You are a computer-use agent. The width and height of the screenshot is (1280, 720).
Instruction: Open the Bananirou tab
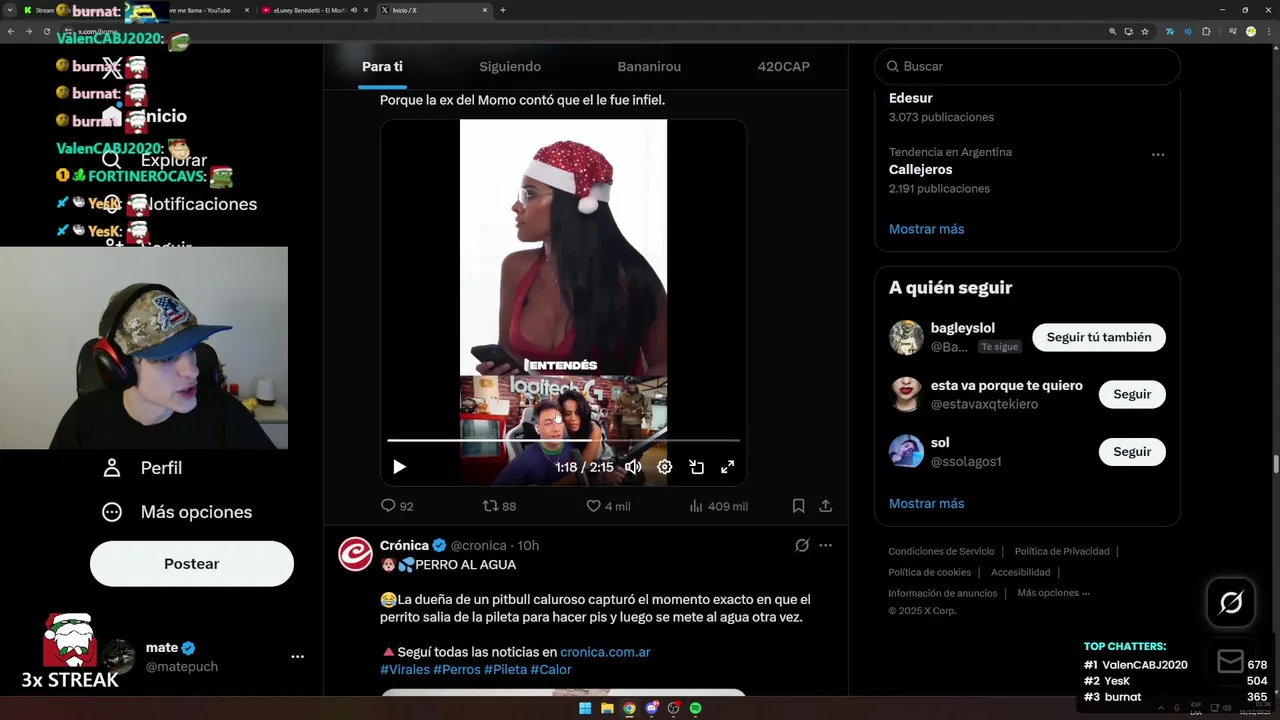point(649,66)
